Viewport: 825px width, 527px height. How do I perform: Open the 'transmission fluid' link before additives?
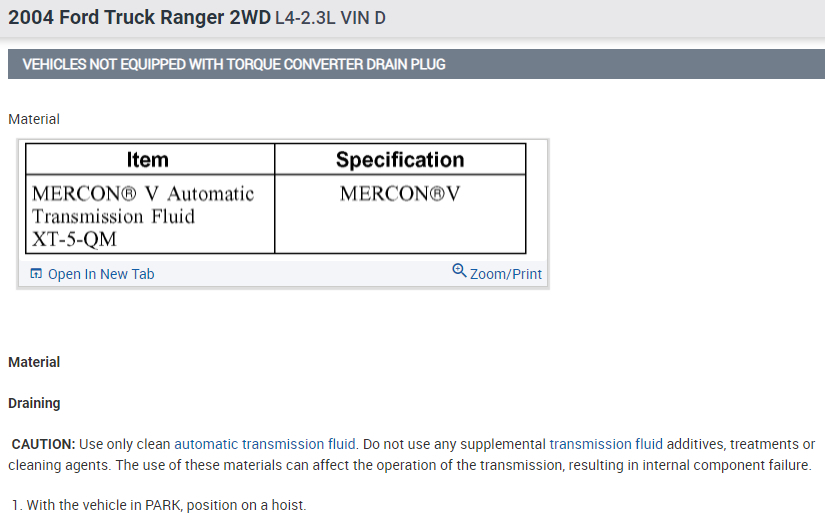click(x=605, y=444)
